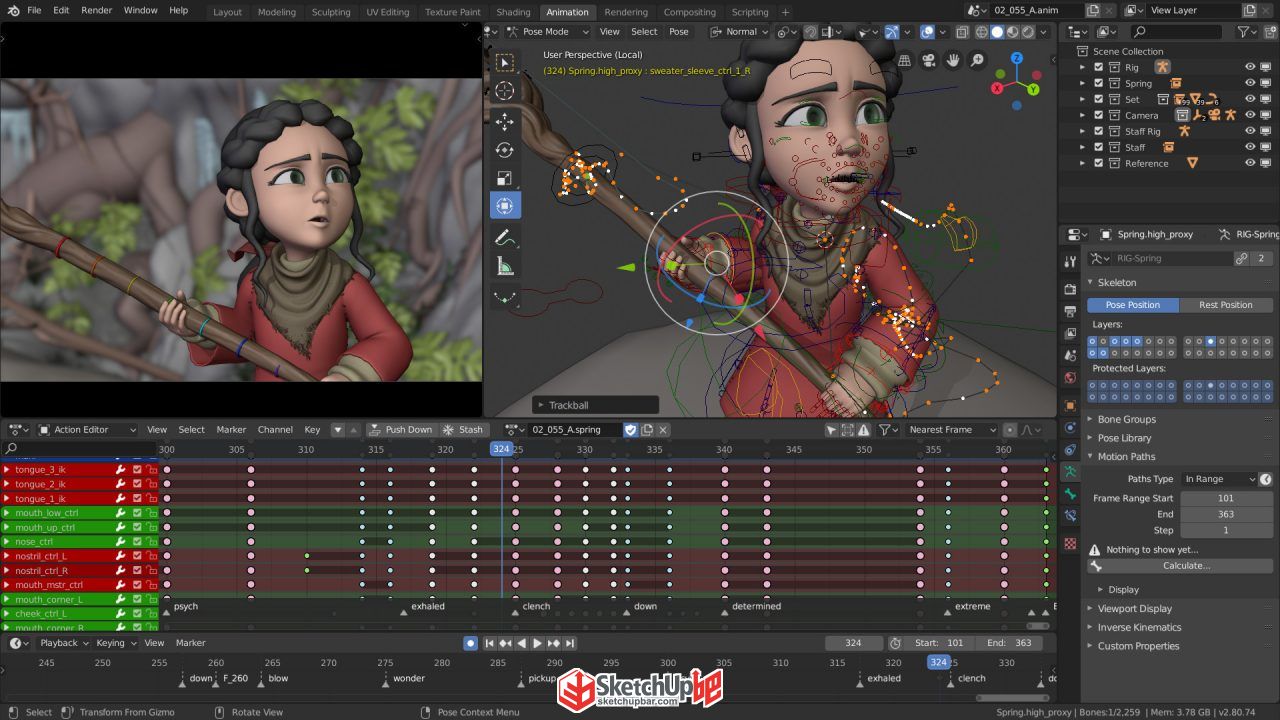Select the Select Box tool in viewport
The image size is (1280, 720).
(505, 62)
